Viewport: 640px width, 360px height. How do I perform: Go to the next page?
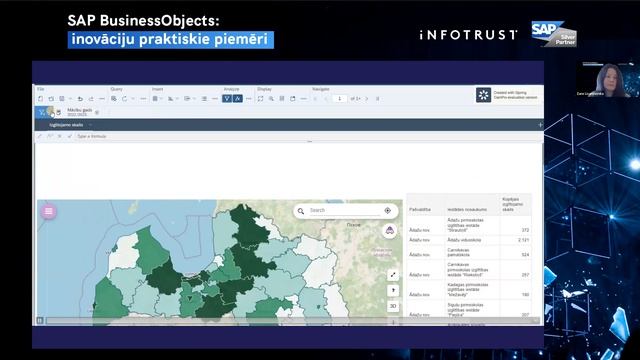367,99
